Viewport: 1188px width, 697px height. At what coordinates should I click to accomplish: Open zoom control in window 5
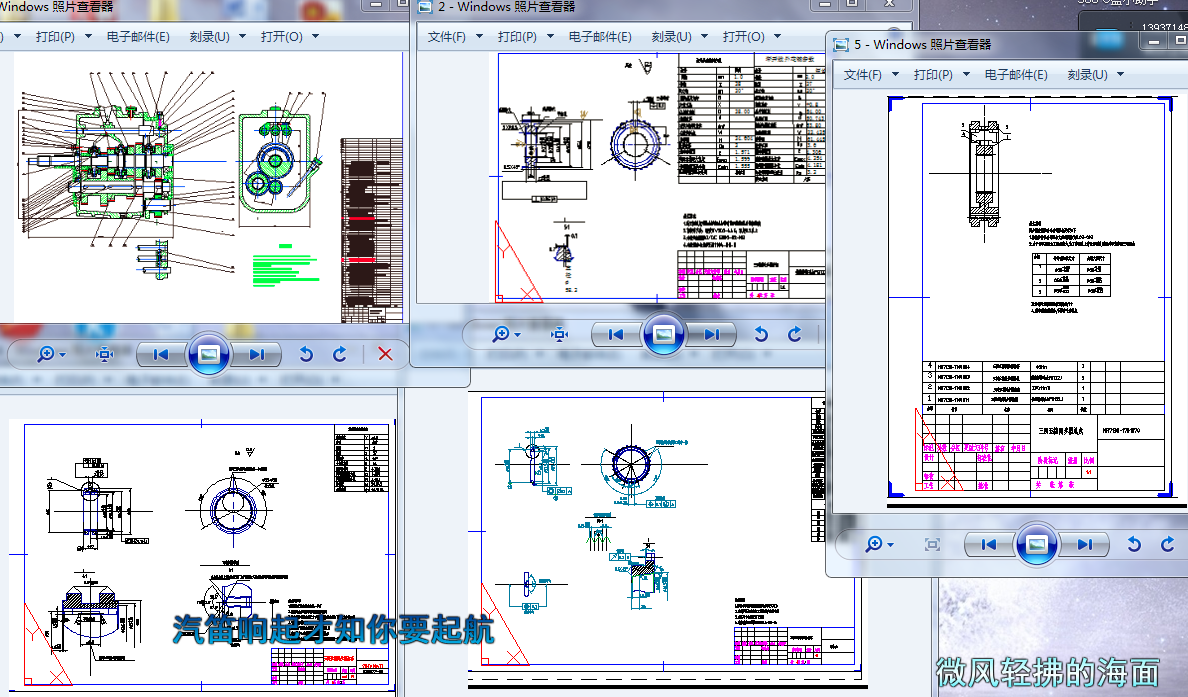[879, 544]
